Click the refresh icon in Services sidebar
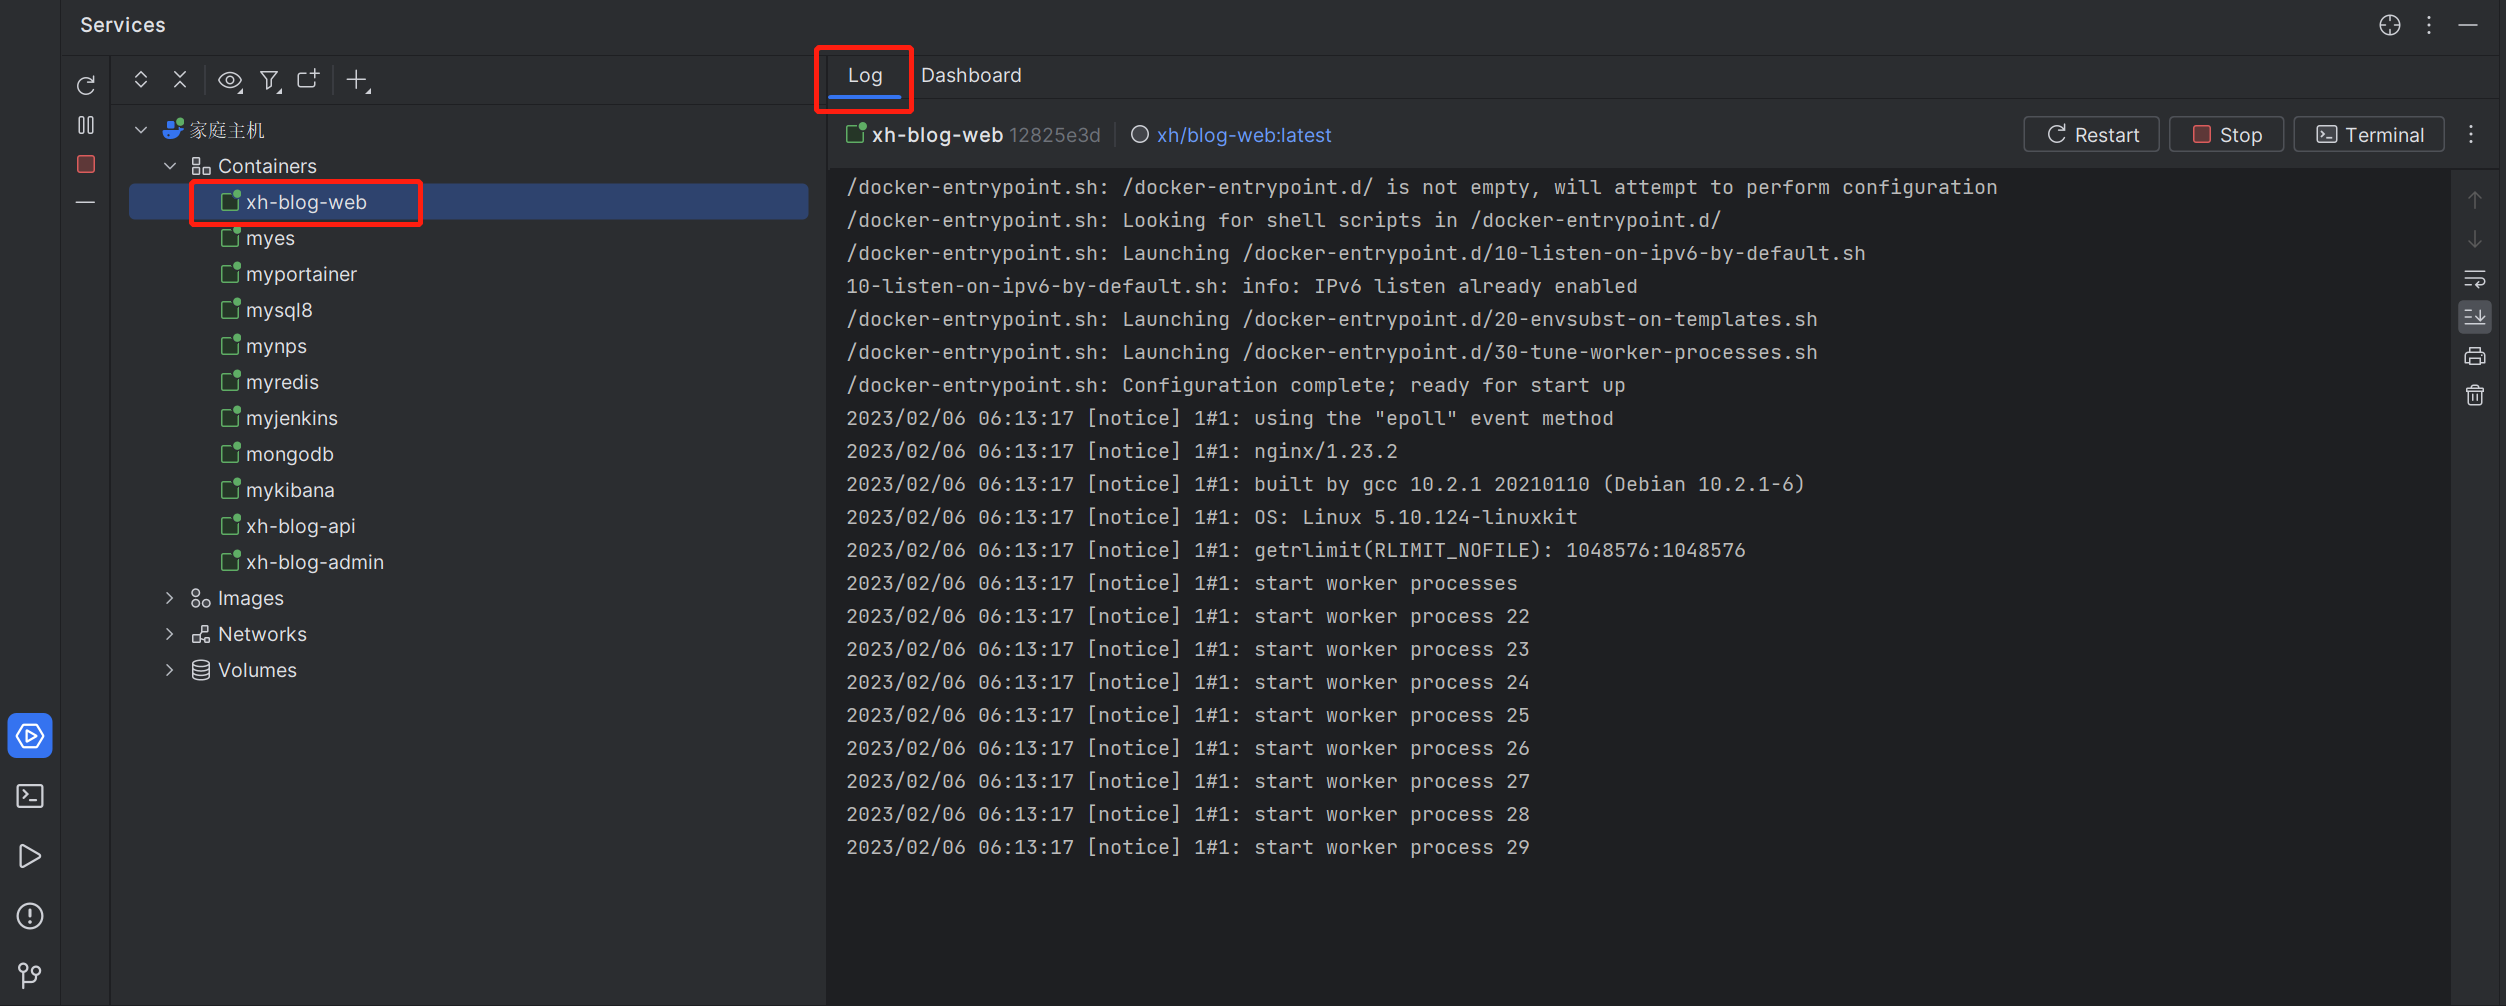The width and height of the screenshot is (2506, 1006). click(x=86, y=86)
